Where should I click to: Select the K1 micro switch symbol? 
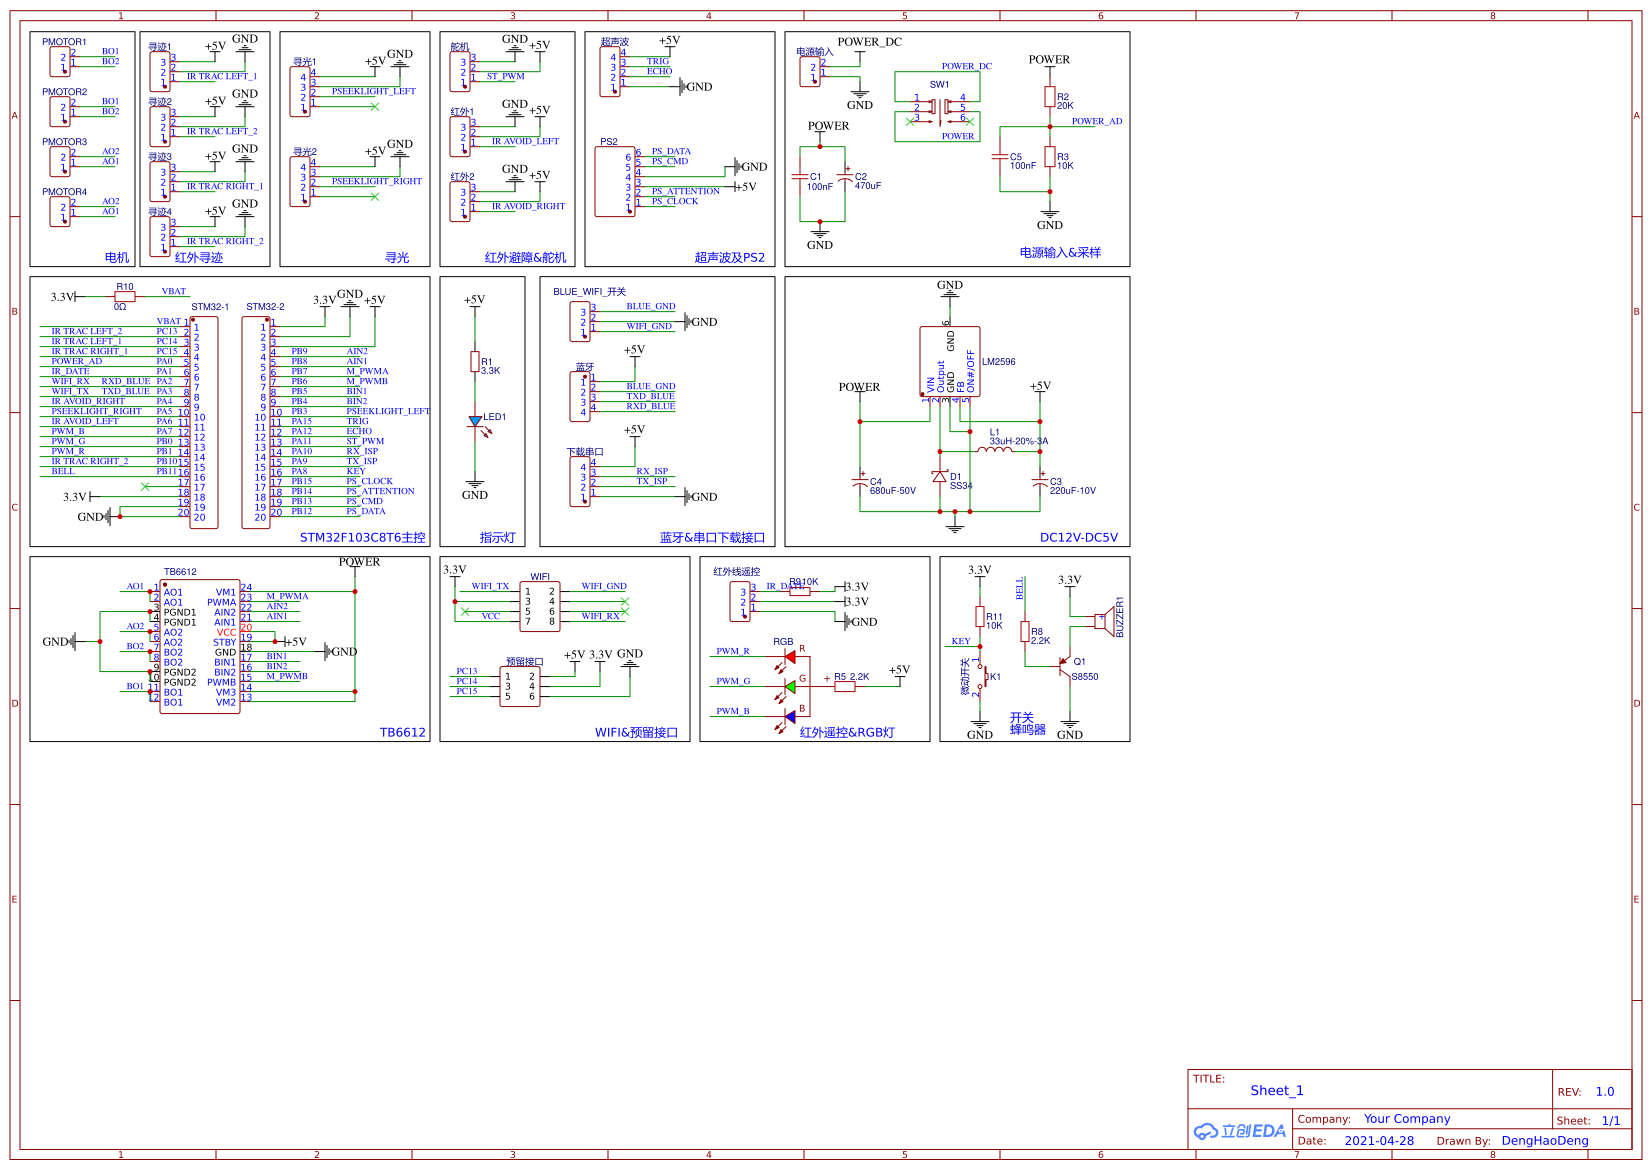pos(980,677)
